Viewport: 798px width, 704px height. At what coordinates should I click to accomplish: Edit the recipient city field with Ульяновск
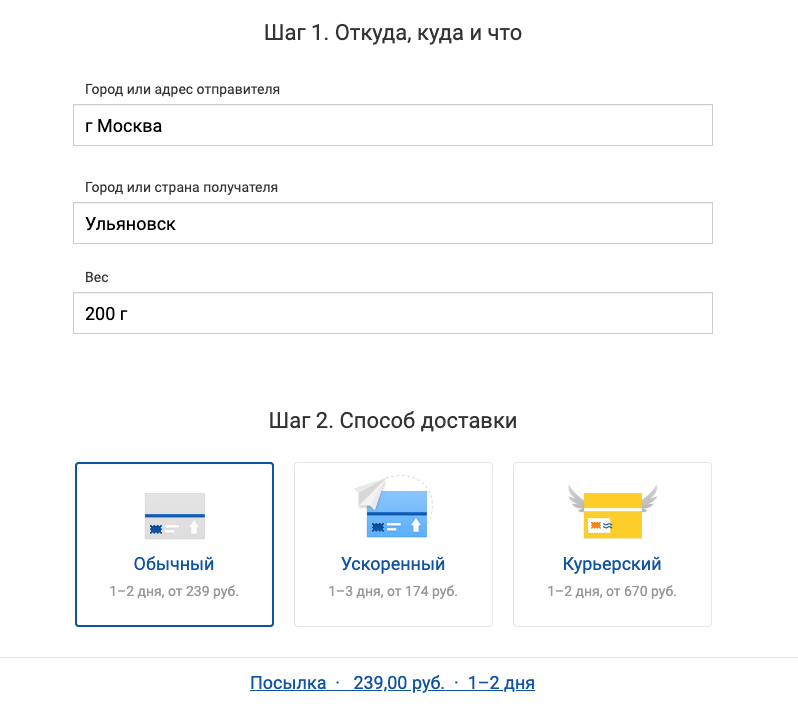tap(393, 223)
